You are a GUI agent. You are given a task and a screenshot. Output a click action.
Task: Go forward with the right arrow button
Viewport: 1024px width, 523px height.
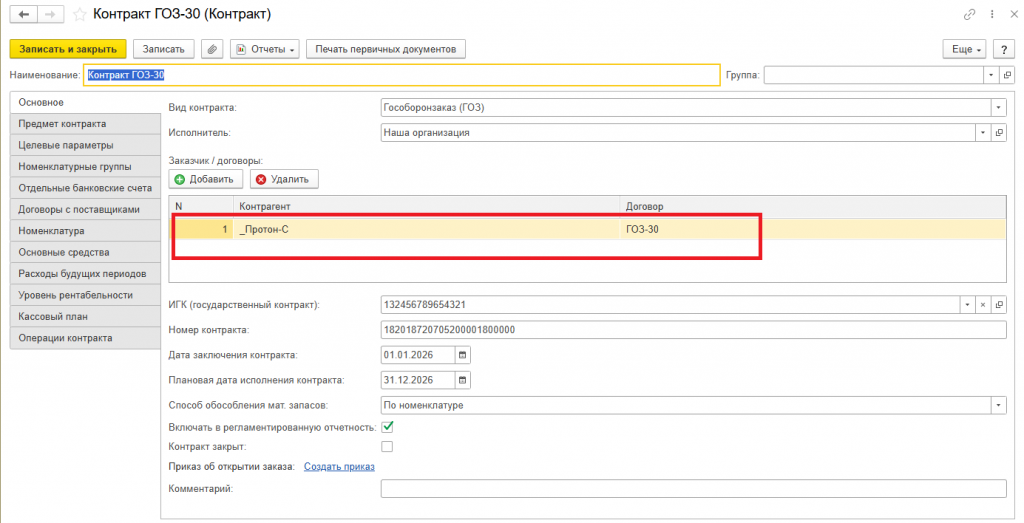click(51, 14)
